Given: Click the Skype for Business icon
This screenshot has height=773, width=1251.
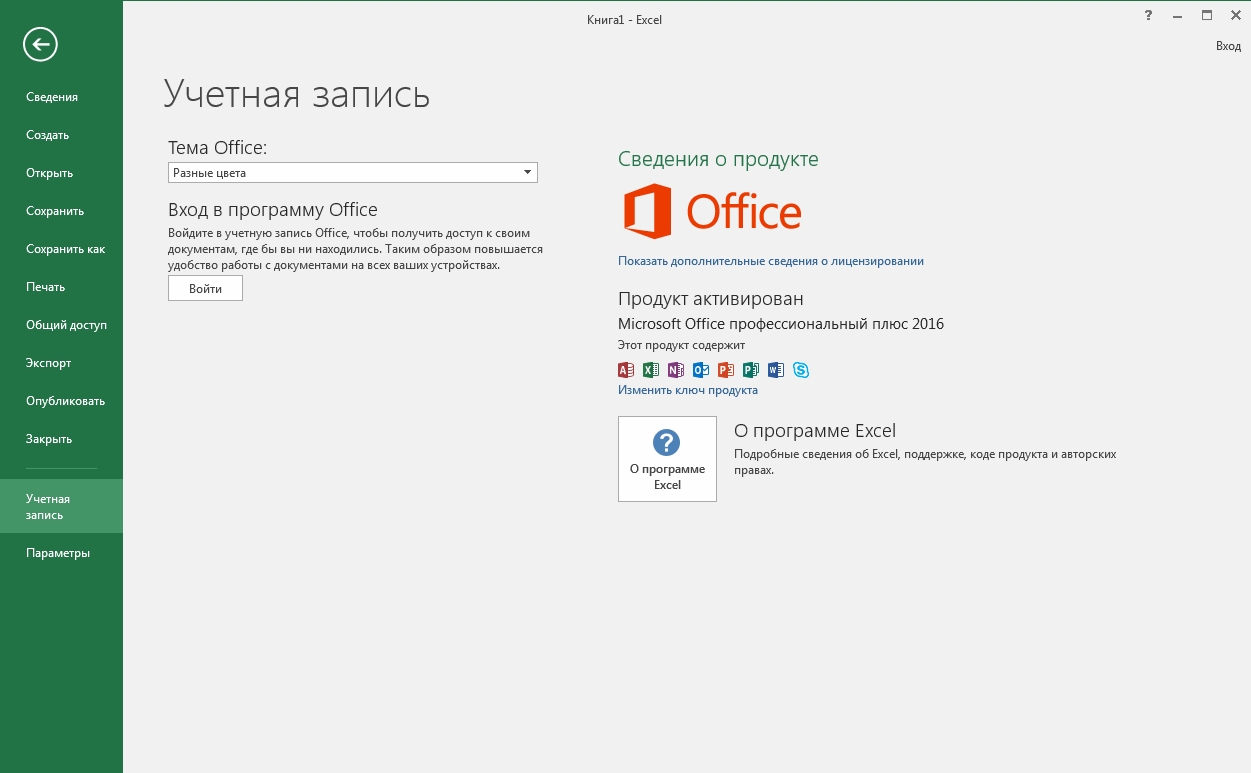Looking at the screenshot, I should coord(801,370).
